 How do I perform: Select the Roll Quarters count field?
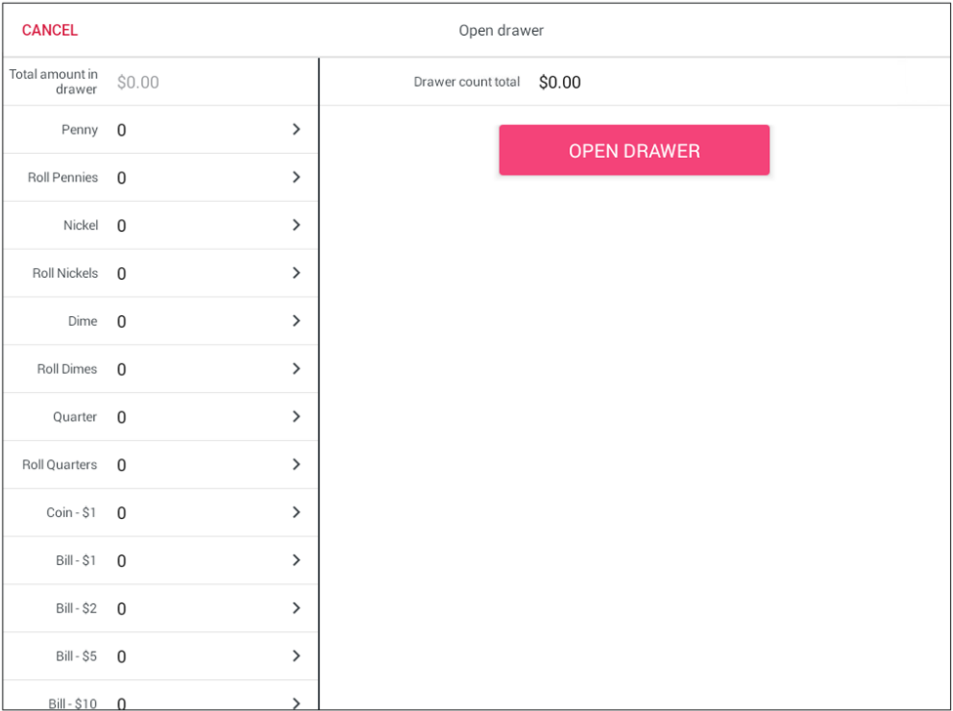(x=190, y=465)
